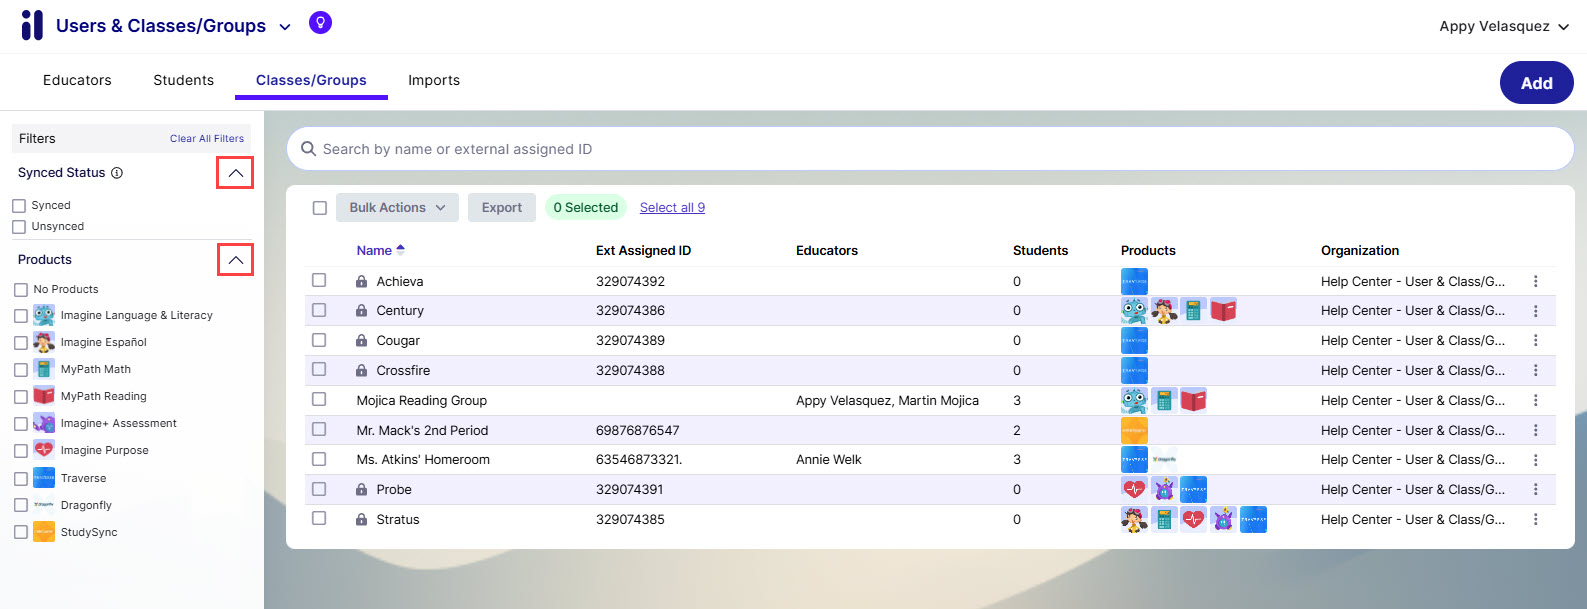Click the lock icon beside Century

point(361,311)
